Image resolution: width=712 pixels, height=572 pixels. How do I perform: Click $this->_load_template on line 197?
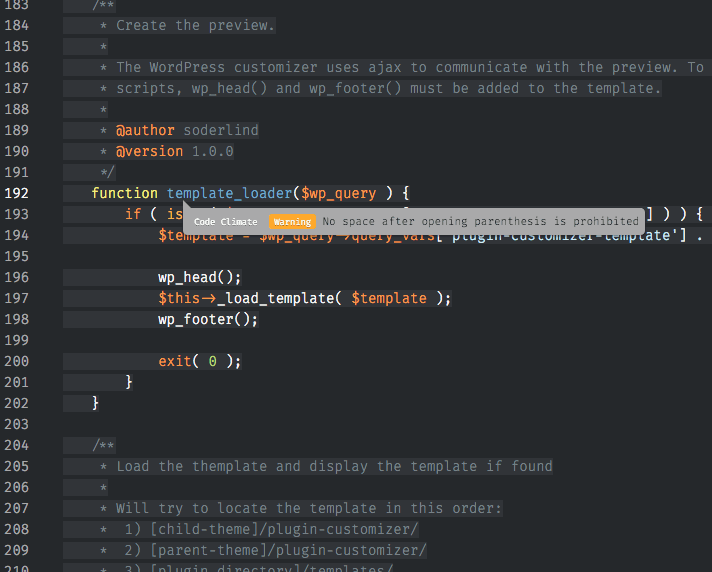(x=246, y=298)
